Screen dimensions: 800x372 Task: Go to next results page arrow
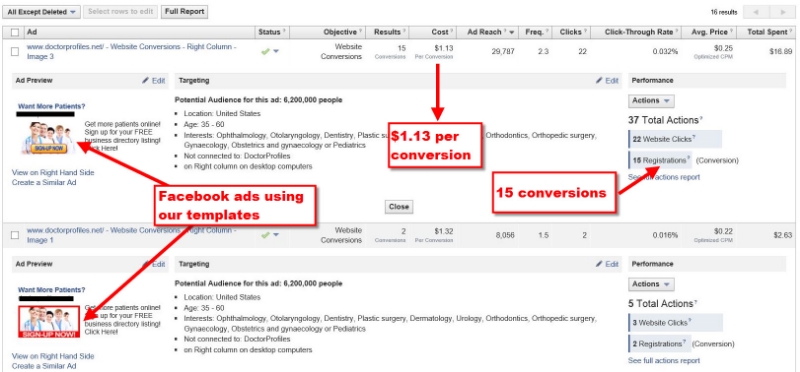[783, 12]
